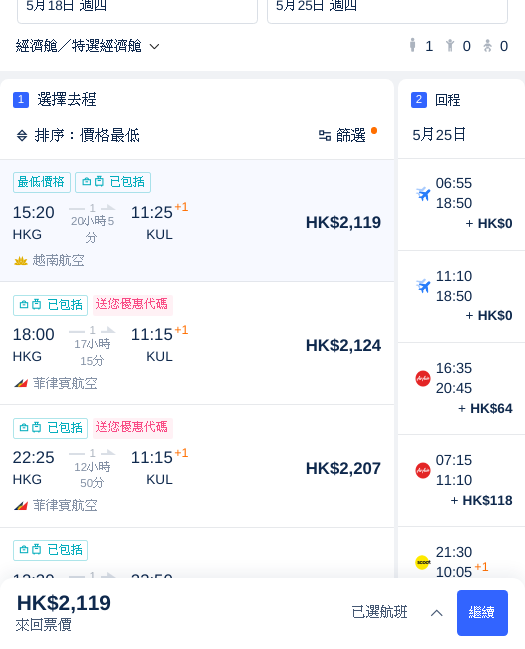The image size is (525, 649).
Task: Click the sort arrows icon beside 排序
Action: point(22,135)
